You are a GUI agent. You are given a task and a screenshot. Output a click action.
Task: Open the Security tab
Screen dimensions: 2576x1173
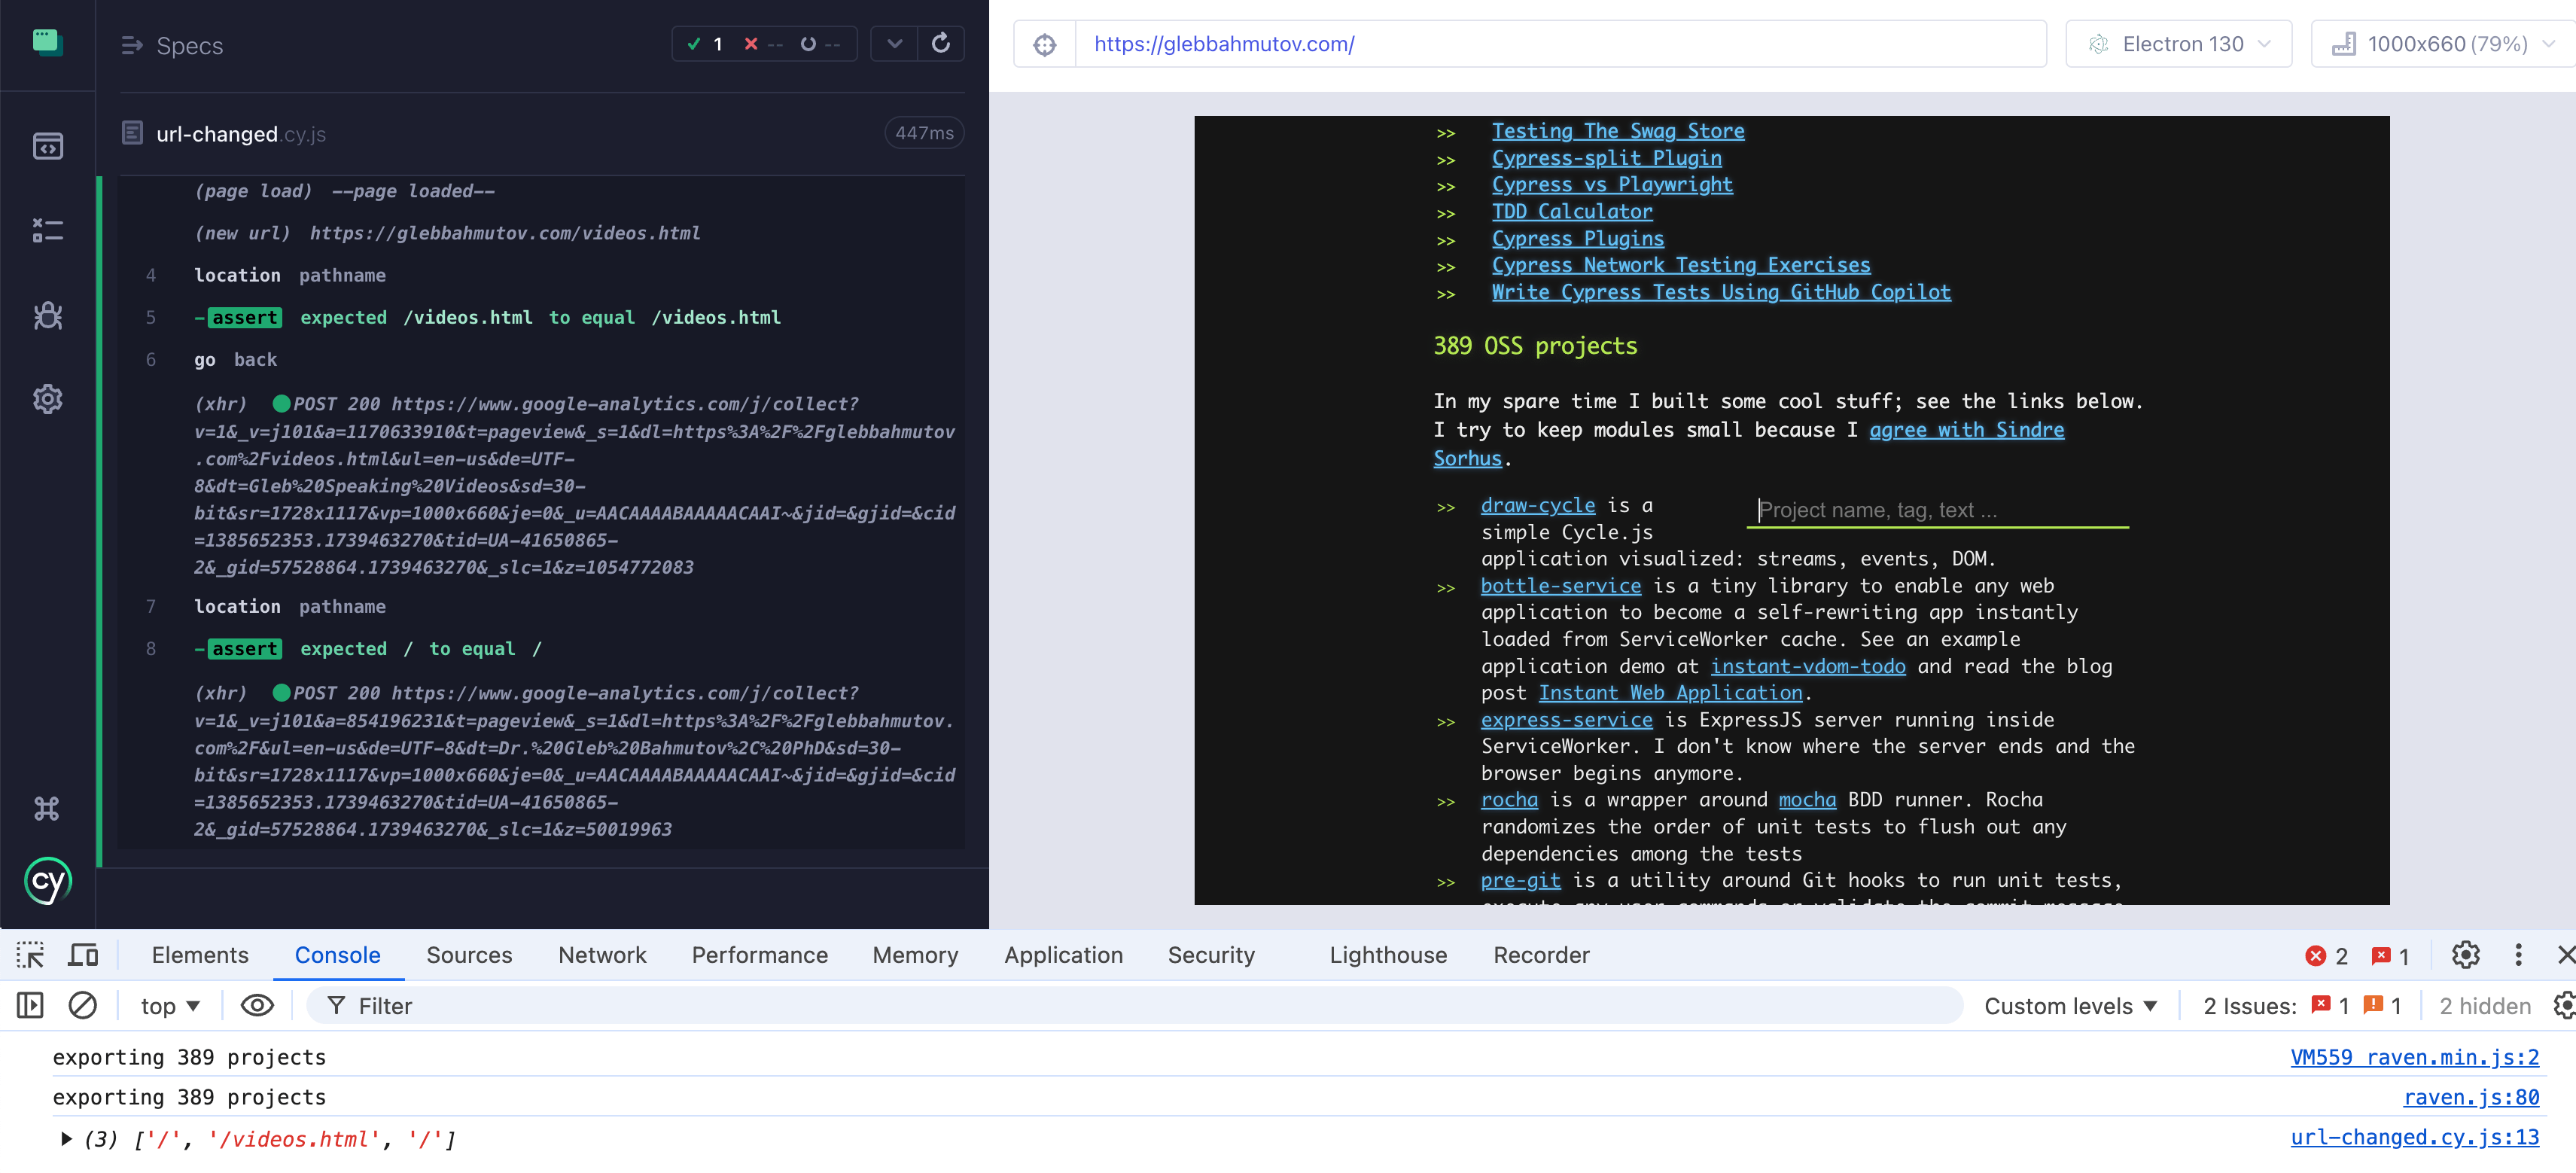point(1211,955)
